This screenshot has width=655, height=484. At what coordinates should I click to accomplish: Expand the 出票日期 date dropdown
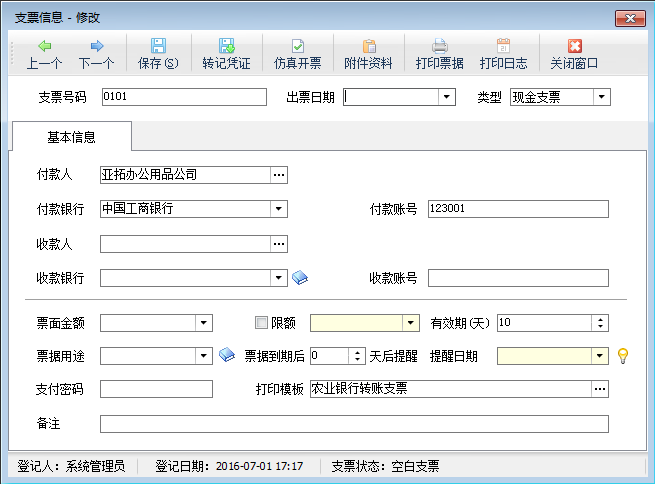[446, 97]
